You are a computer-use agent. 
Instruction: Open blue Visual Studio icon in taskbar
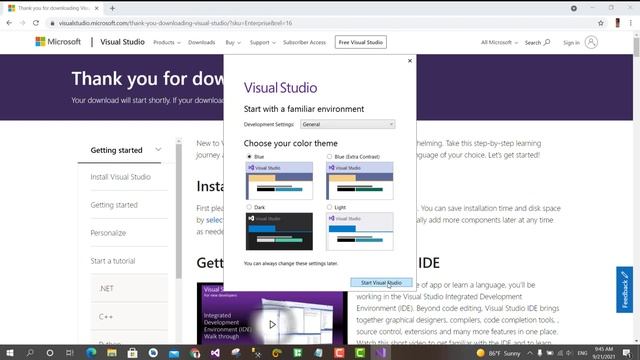pos(216,353)
